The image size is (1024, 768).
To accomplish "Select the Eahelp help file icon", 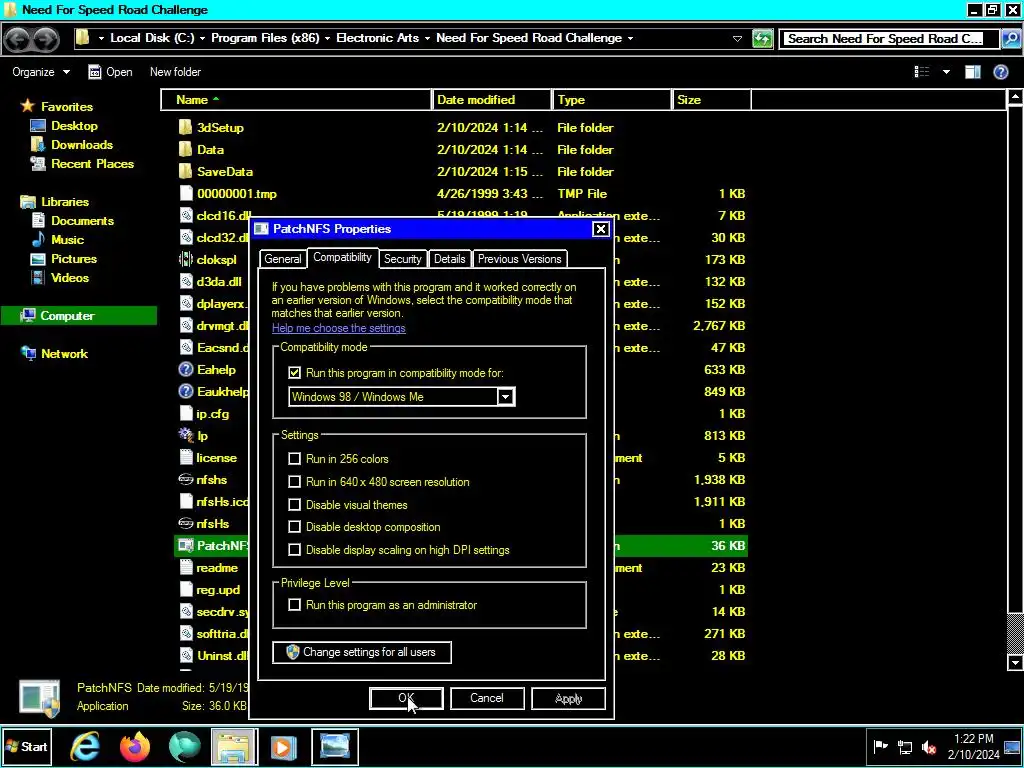I will click(x=185, y=370).
